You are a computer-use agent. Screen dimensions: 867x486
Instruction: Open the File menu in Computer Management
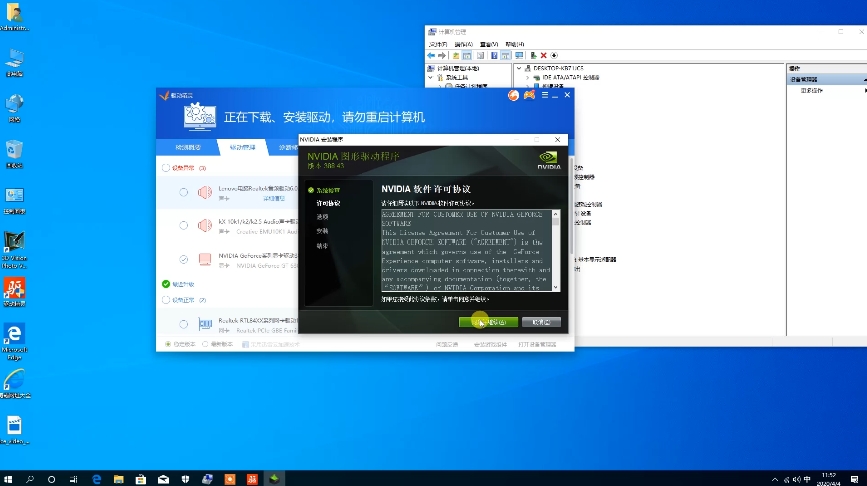click(437, 44)
